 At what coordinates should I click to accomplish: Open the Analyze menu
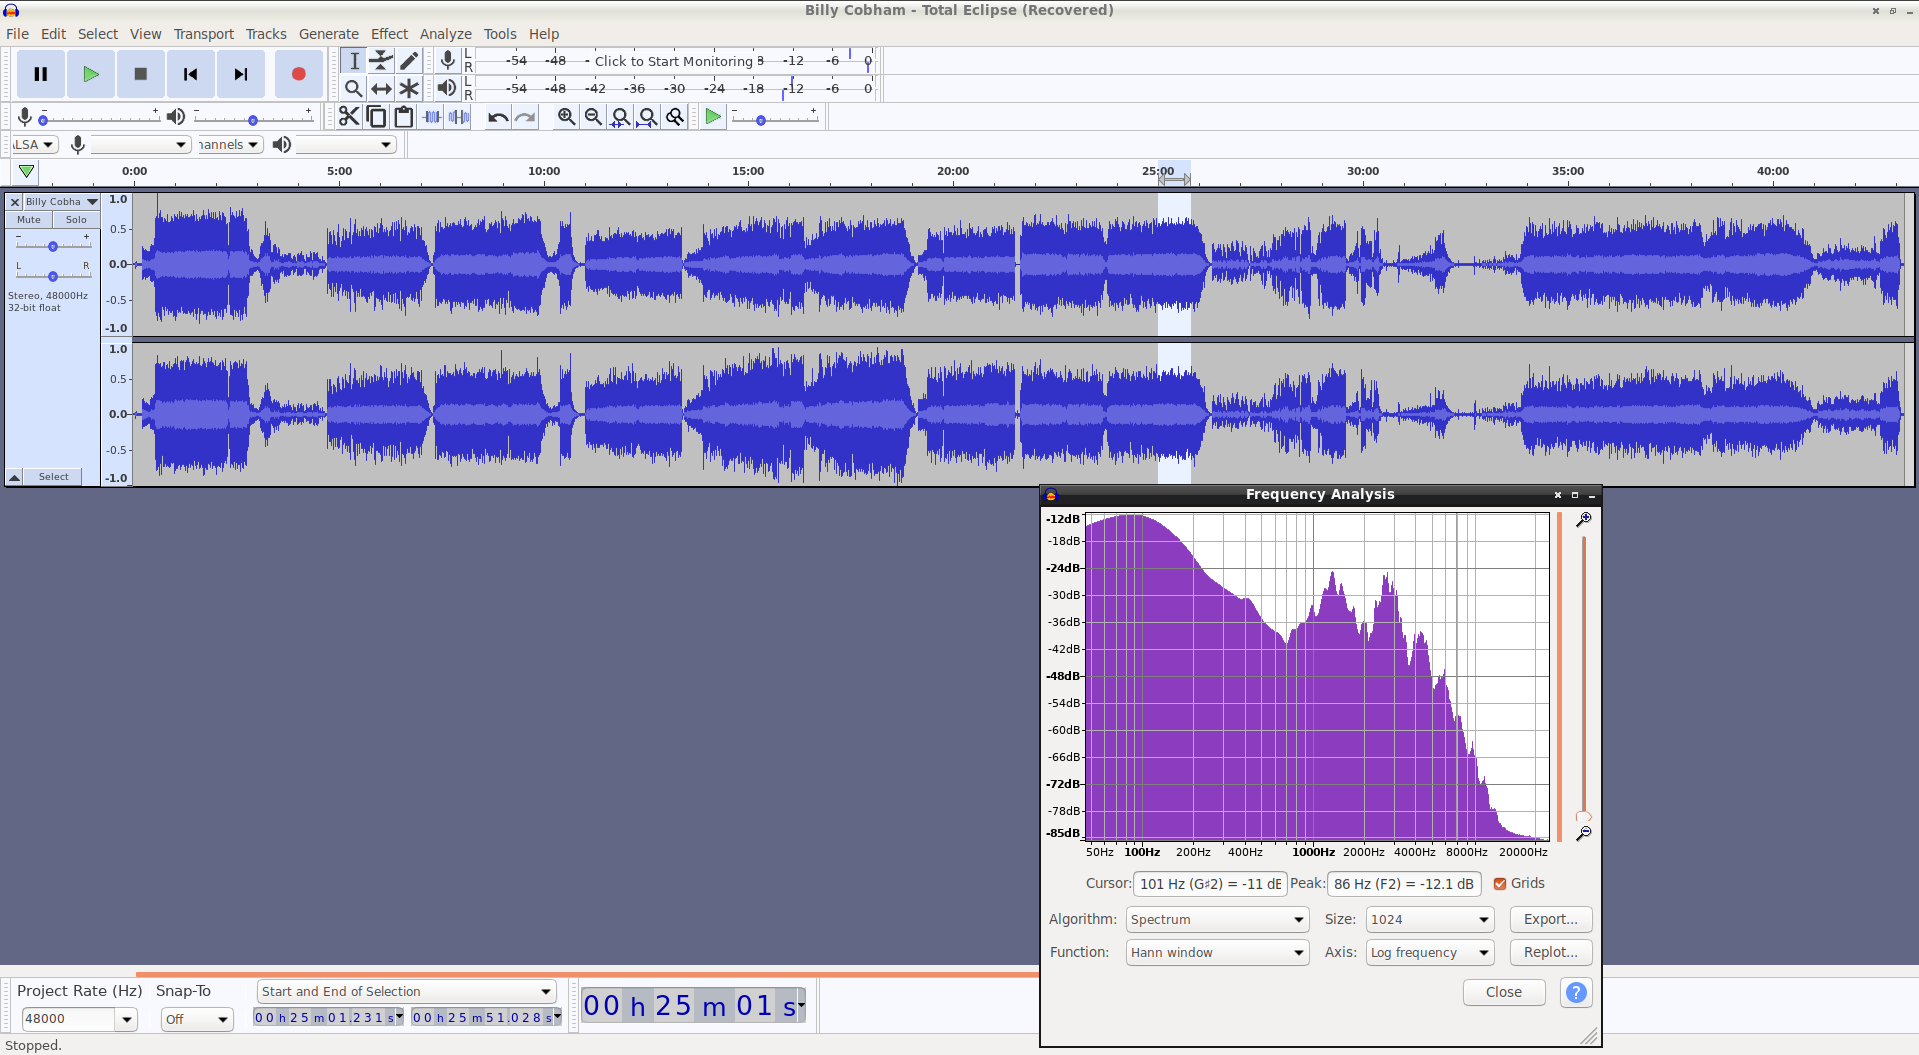click(x=445, y=34)
